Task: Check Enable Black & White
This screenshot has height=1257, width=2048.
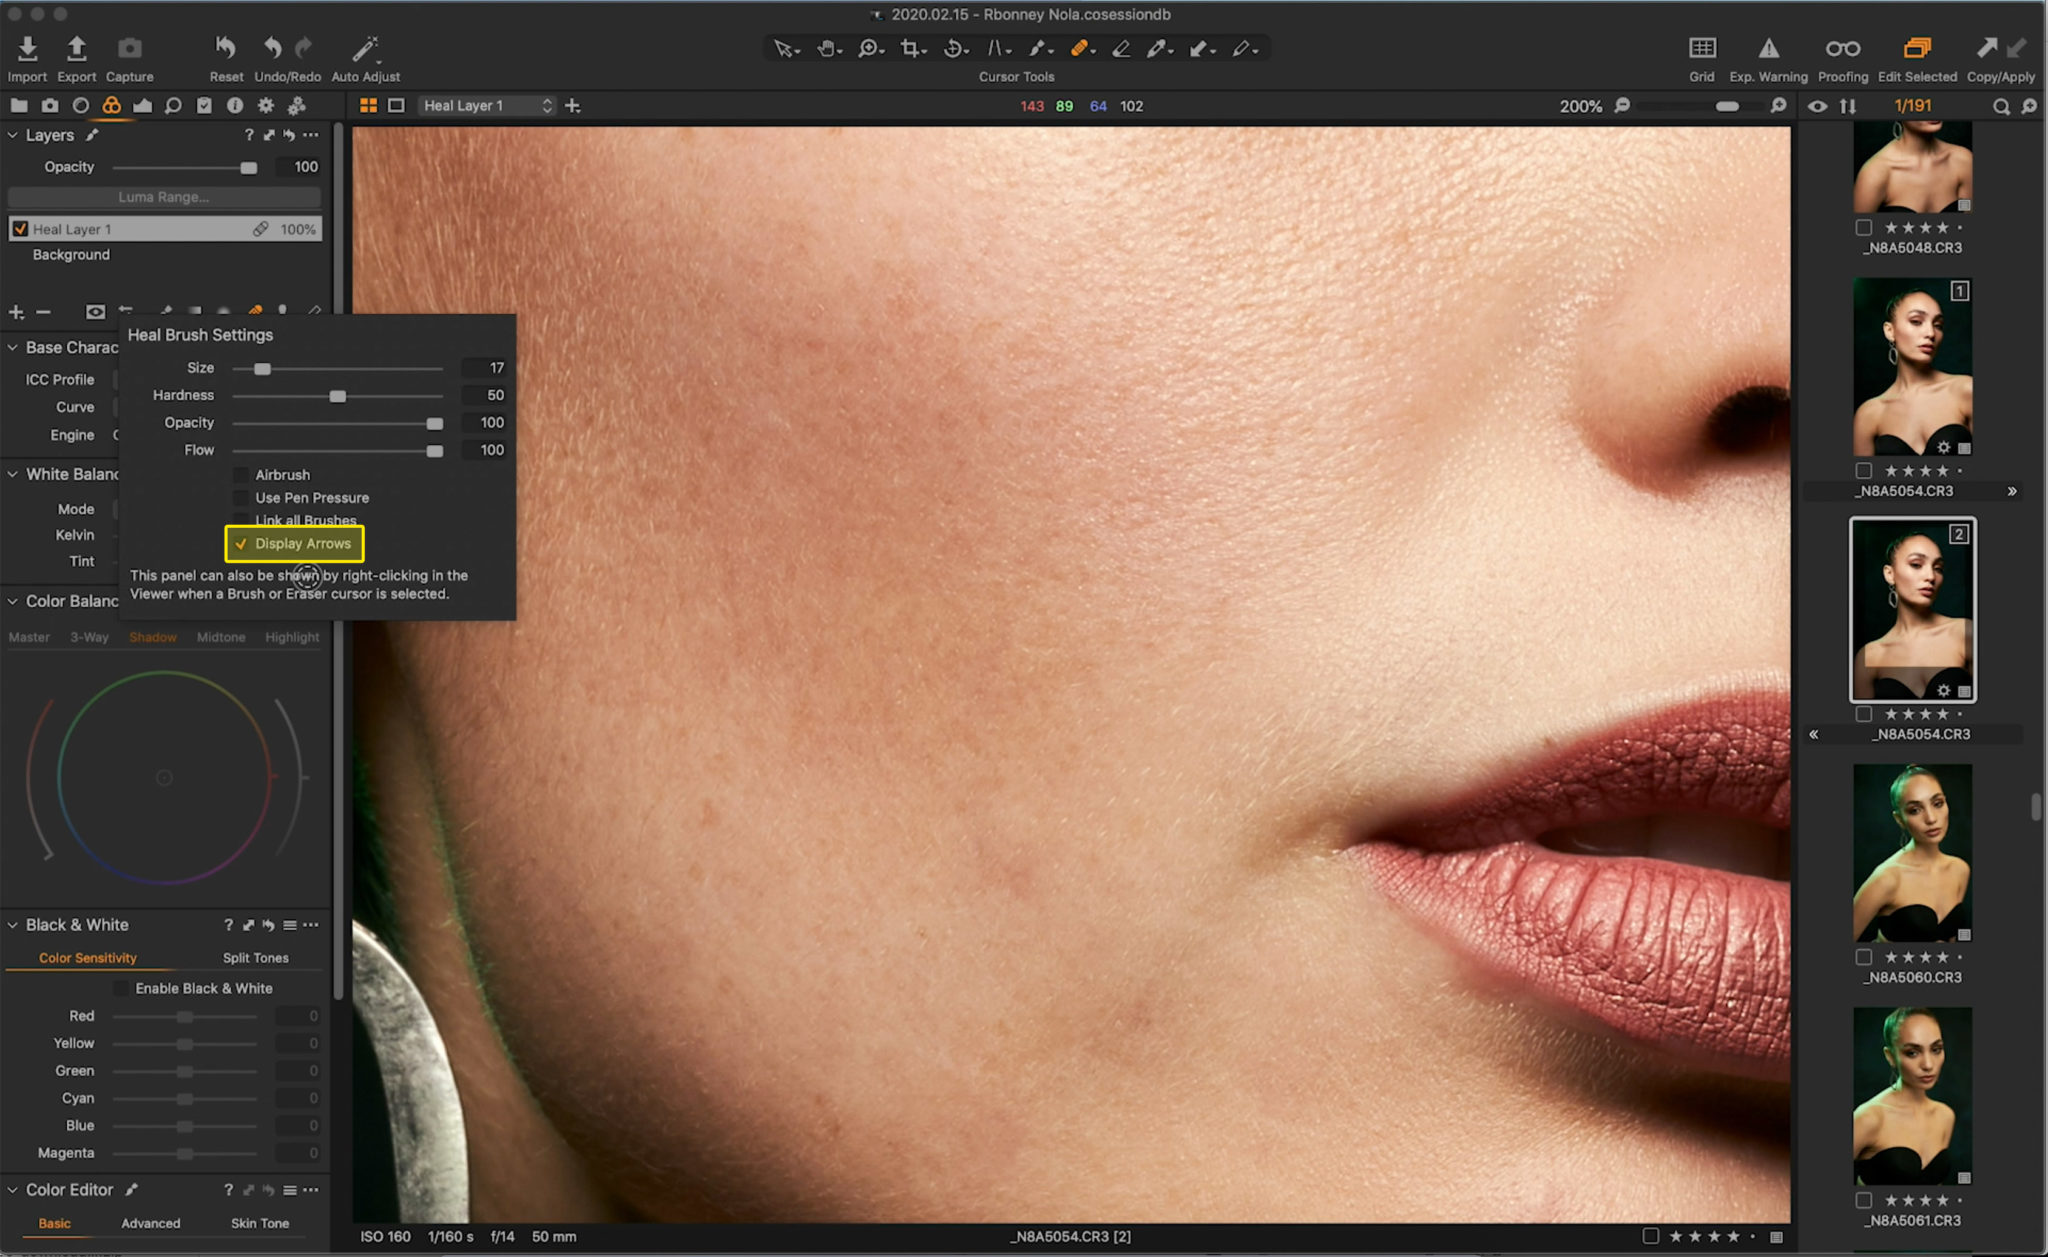Action: click(x=122, y=988)
